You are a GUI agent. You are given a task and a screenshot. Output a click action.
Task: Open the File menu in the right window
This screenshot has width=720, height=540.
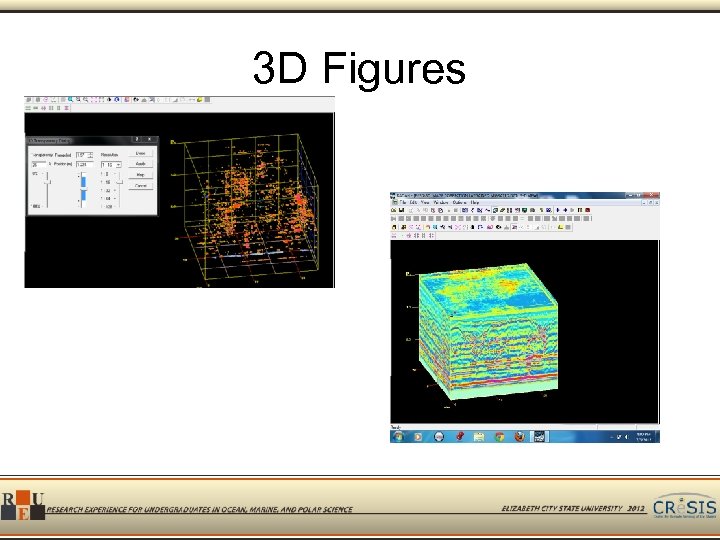pos(403,202)
